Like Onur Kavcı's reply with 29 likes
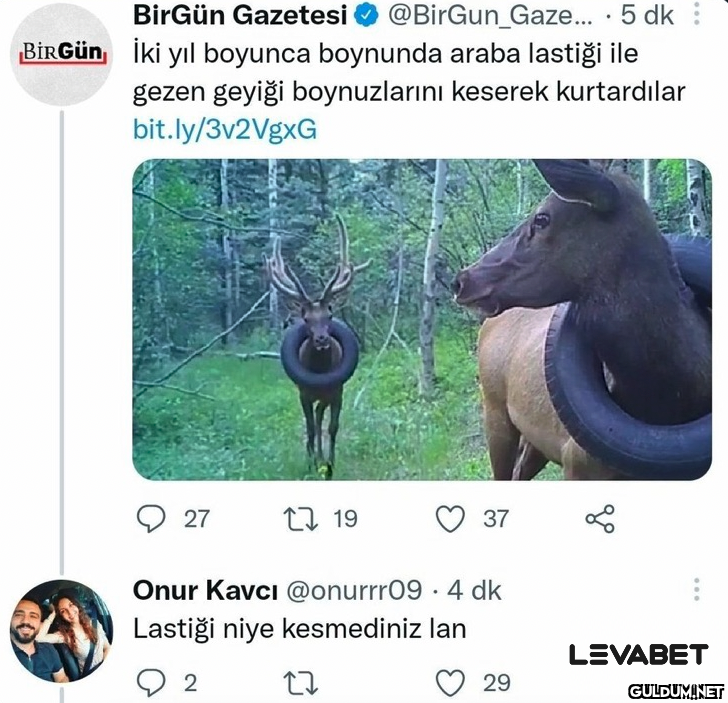 click(450, 683)
